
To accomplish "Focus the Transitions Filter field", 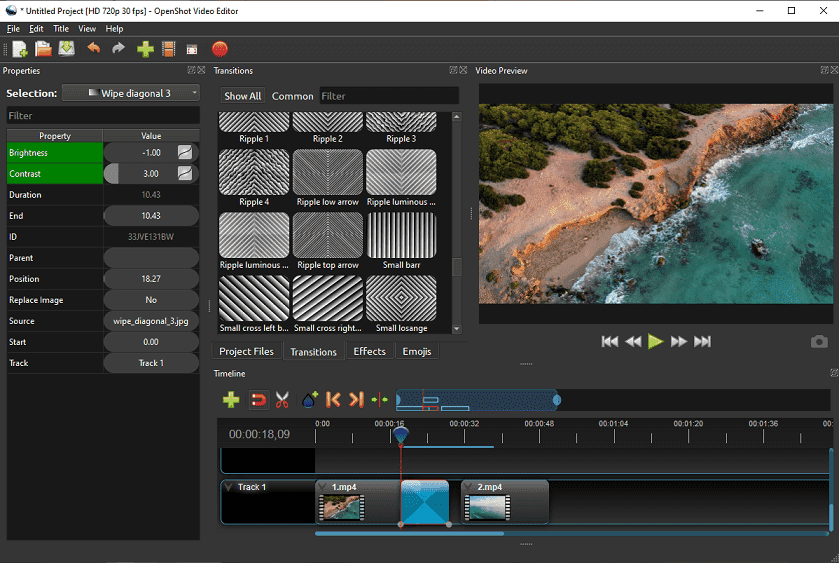I will tap(389, 96).
